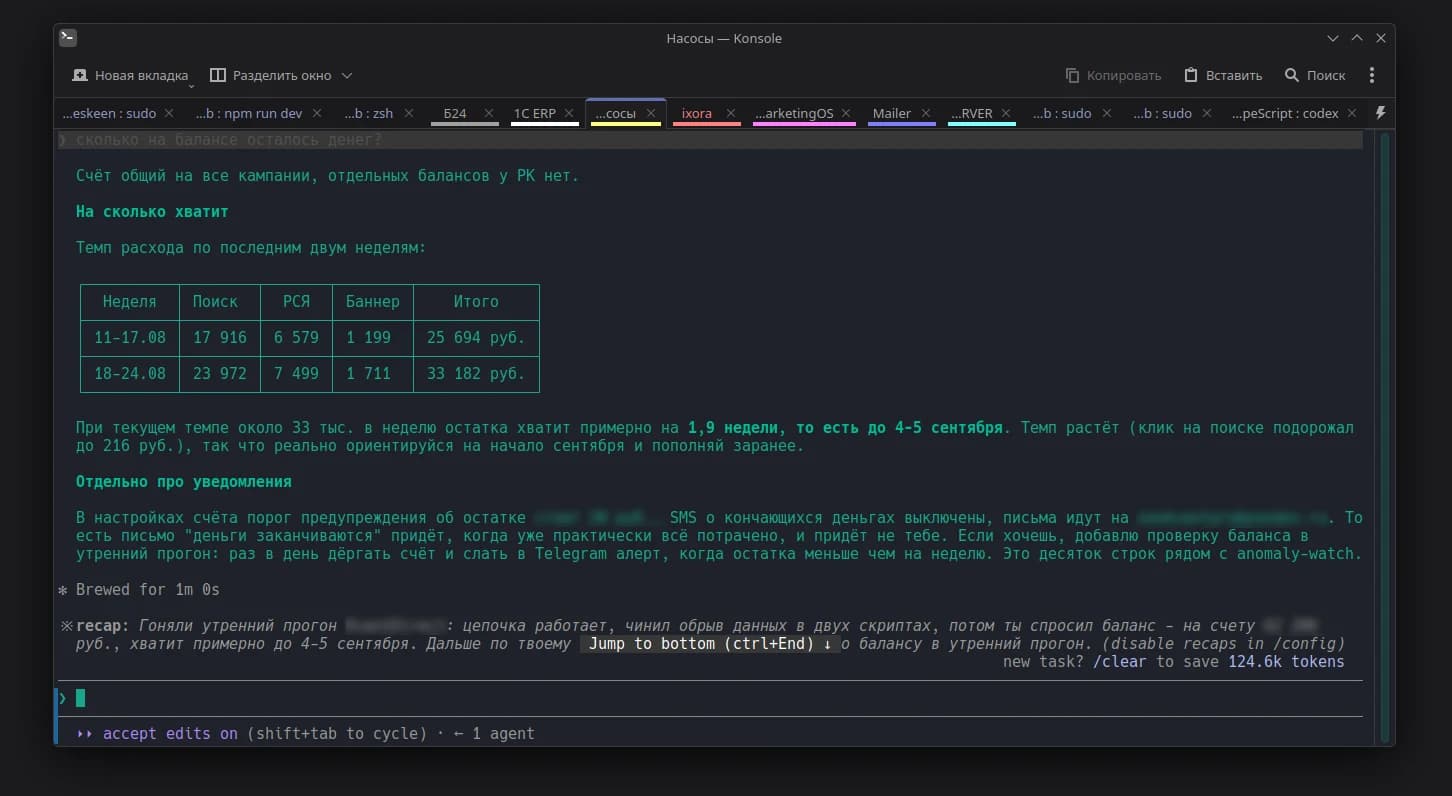Click the "accept edits on" mode indicator
1452x796 pixels.
[x=170, y=733]
